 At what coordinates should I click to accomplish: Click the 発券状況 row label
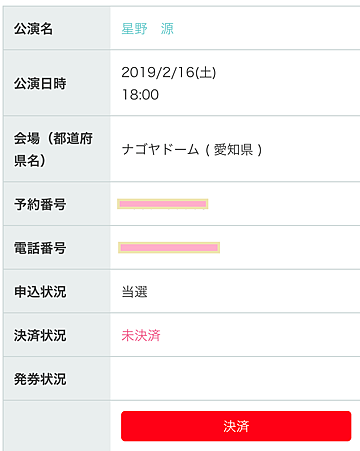point(40,379)
